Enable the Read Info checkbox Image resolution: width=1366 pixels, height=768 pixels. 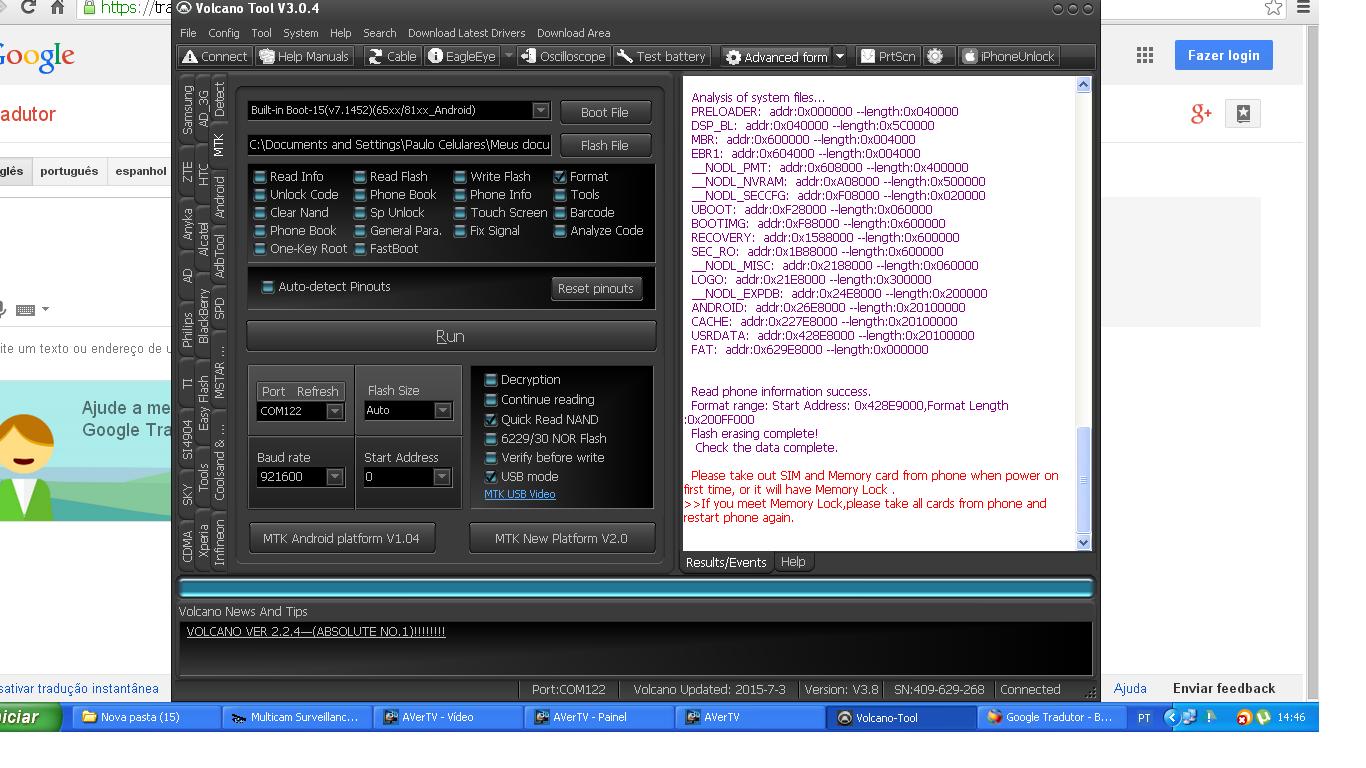tap(260, 177)
